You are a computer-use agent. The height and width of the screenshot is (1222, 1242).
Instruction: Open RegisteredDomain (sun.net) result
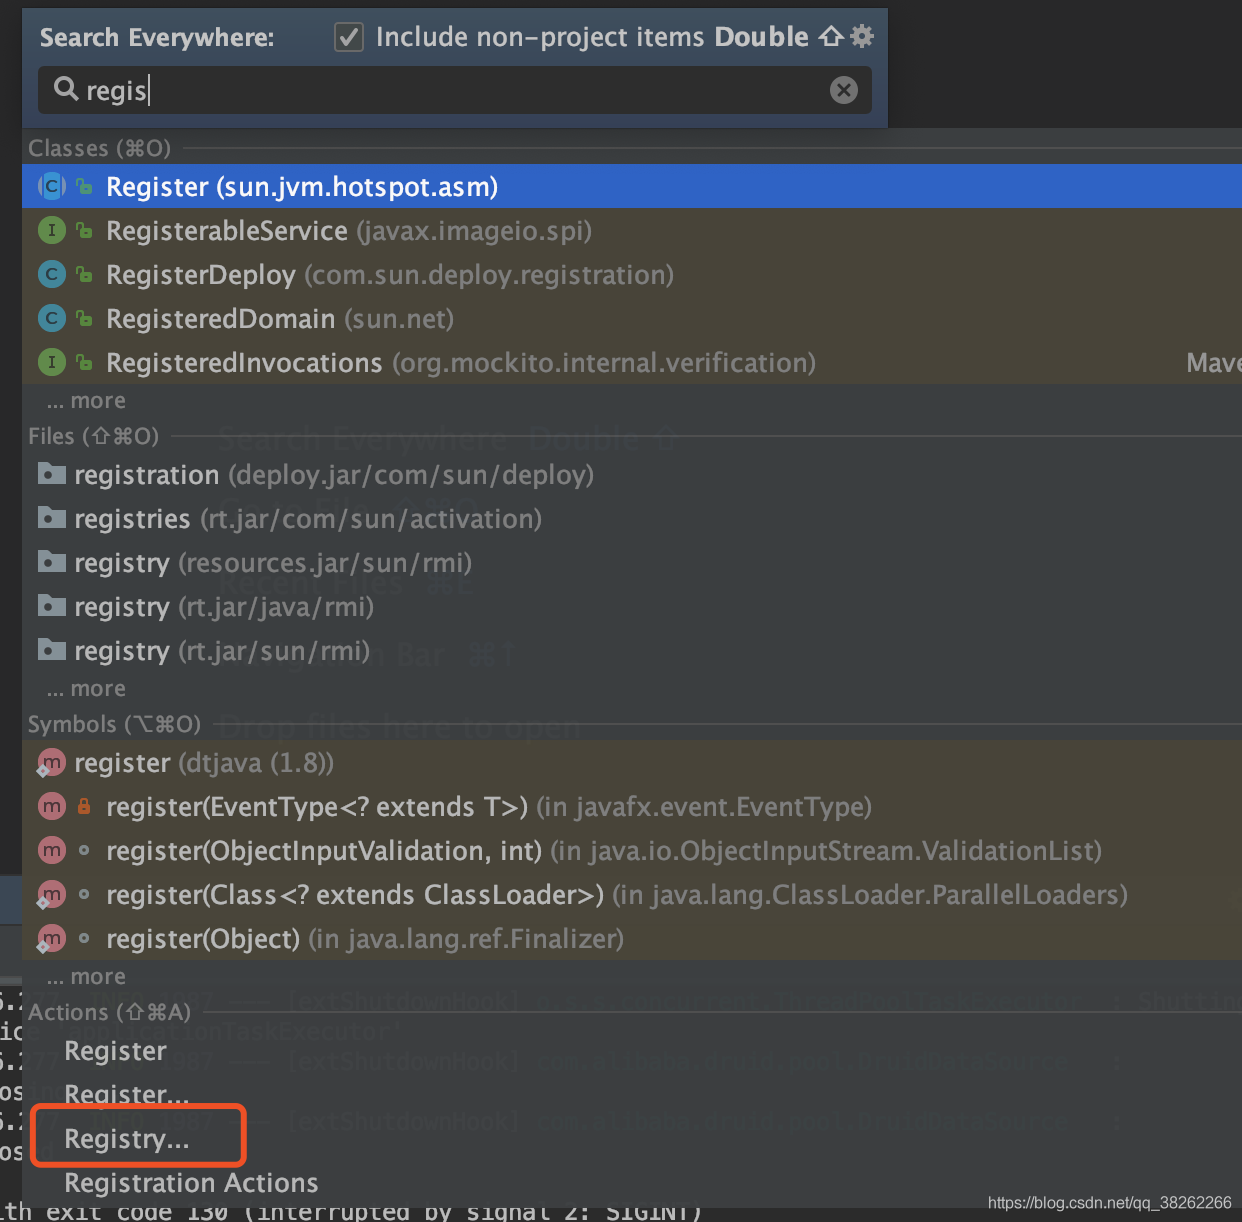click(632, 318)
